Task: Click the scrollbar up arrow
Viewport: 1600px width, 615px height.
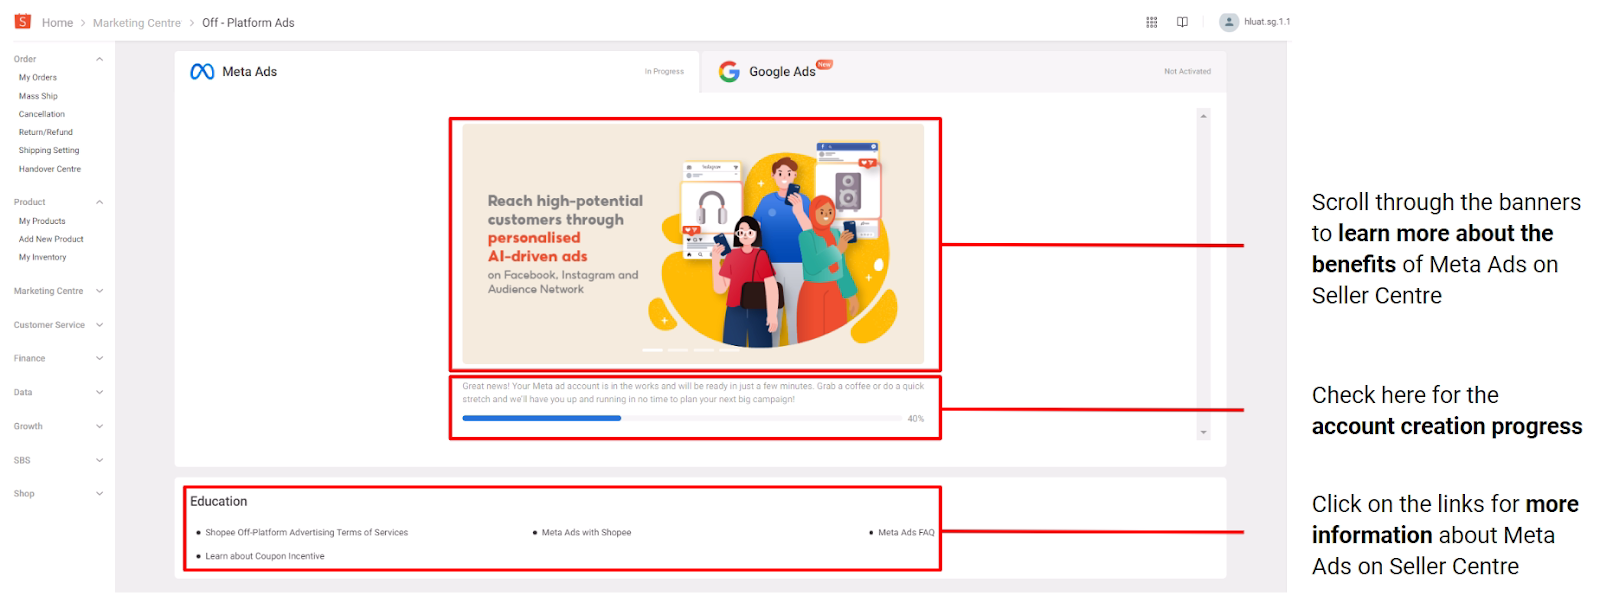Action: click(x=1204, y=116)
